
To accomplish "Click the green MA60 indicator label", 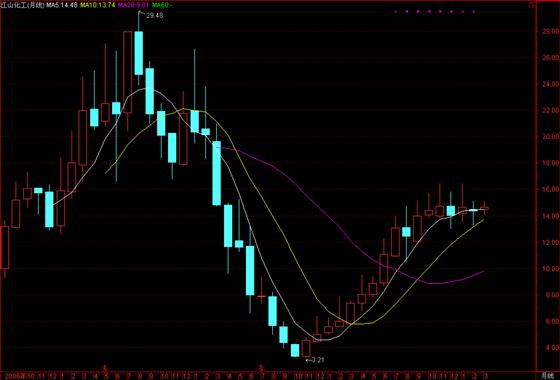I will [161, 5].
